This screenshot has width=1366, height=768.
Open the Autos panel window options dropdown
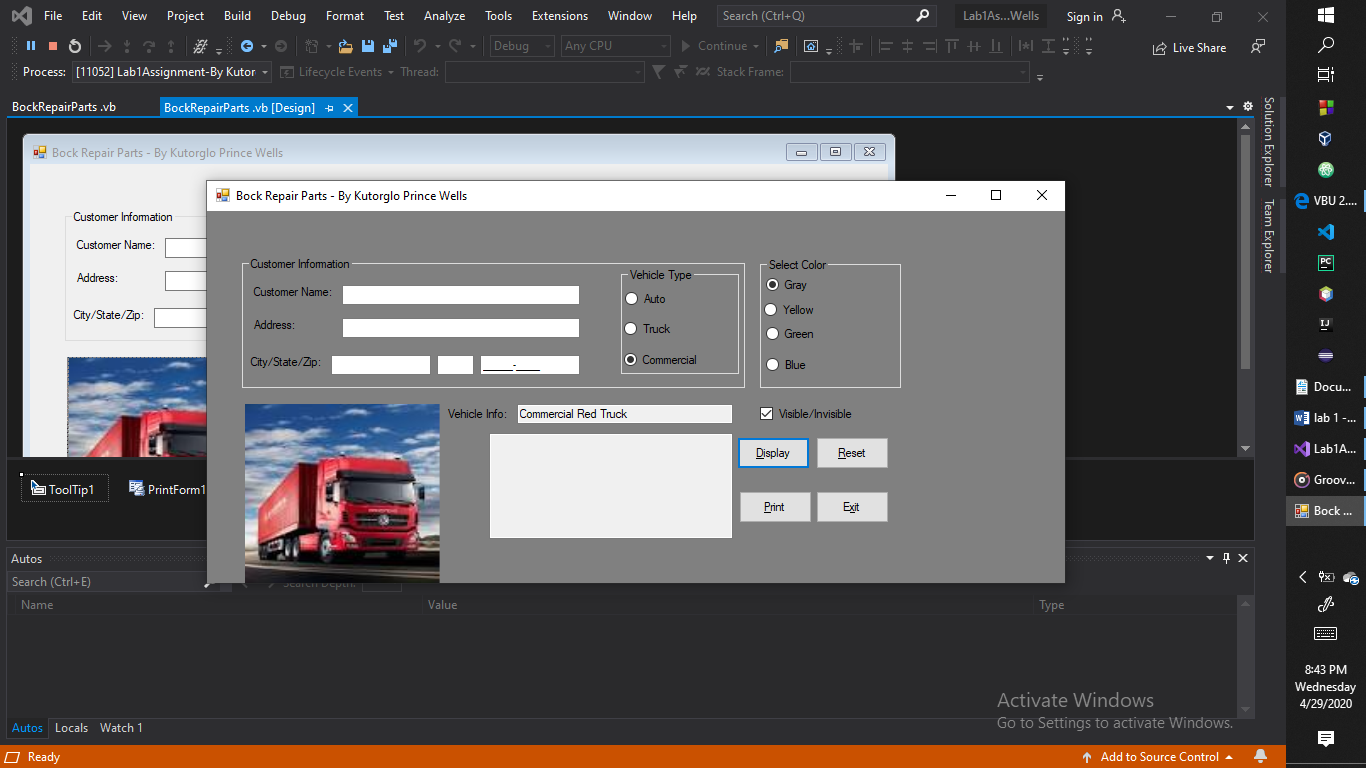[x=1210, y=558]
